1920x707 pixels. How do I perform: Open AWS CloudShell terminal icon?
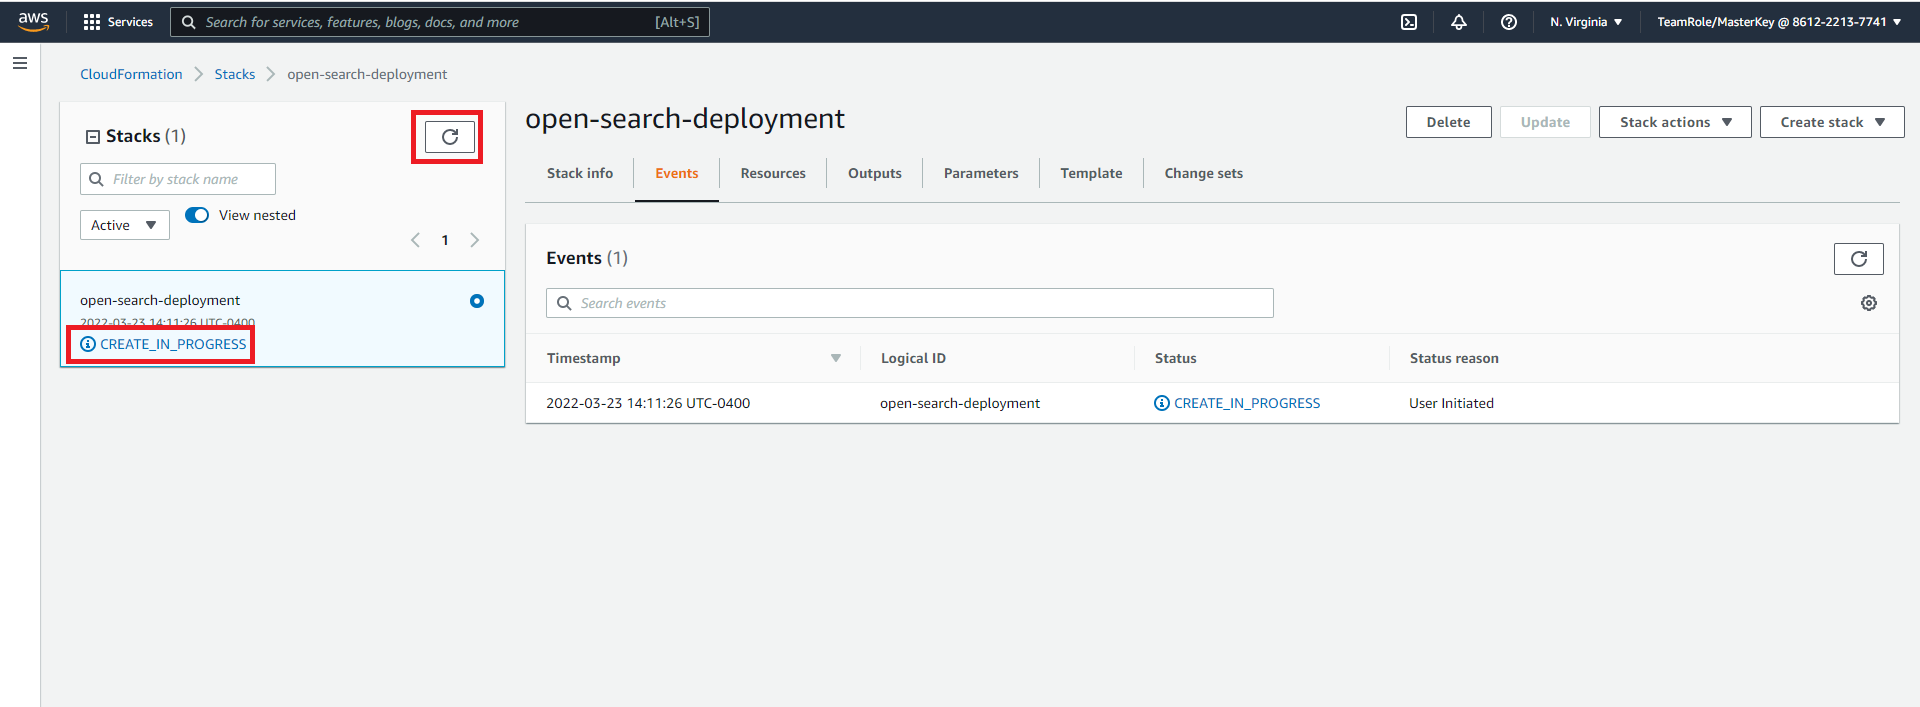point(1409,22)
